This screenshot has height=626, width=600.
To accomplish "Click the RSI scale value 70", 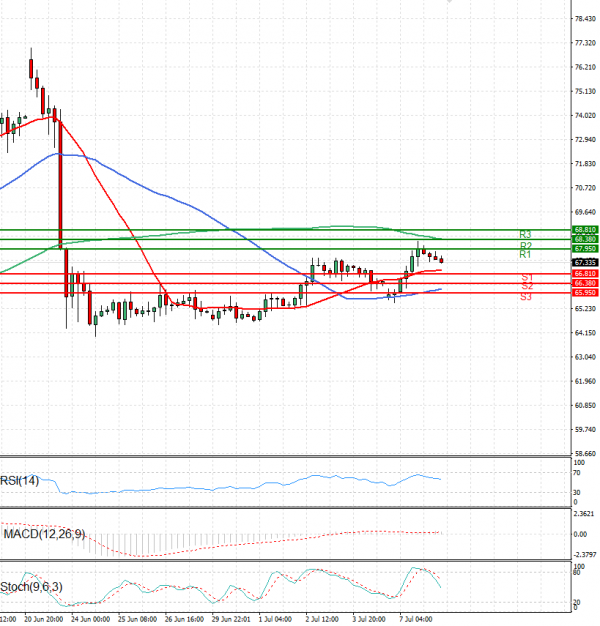I will click(577, 473).
